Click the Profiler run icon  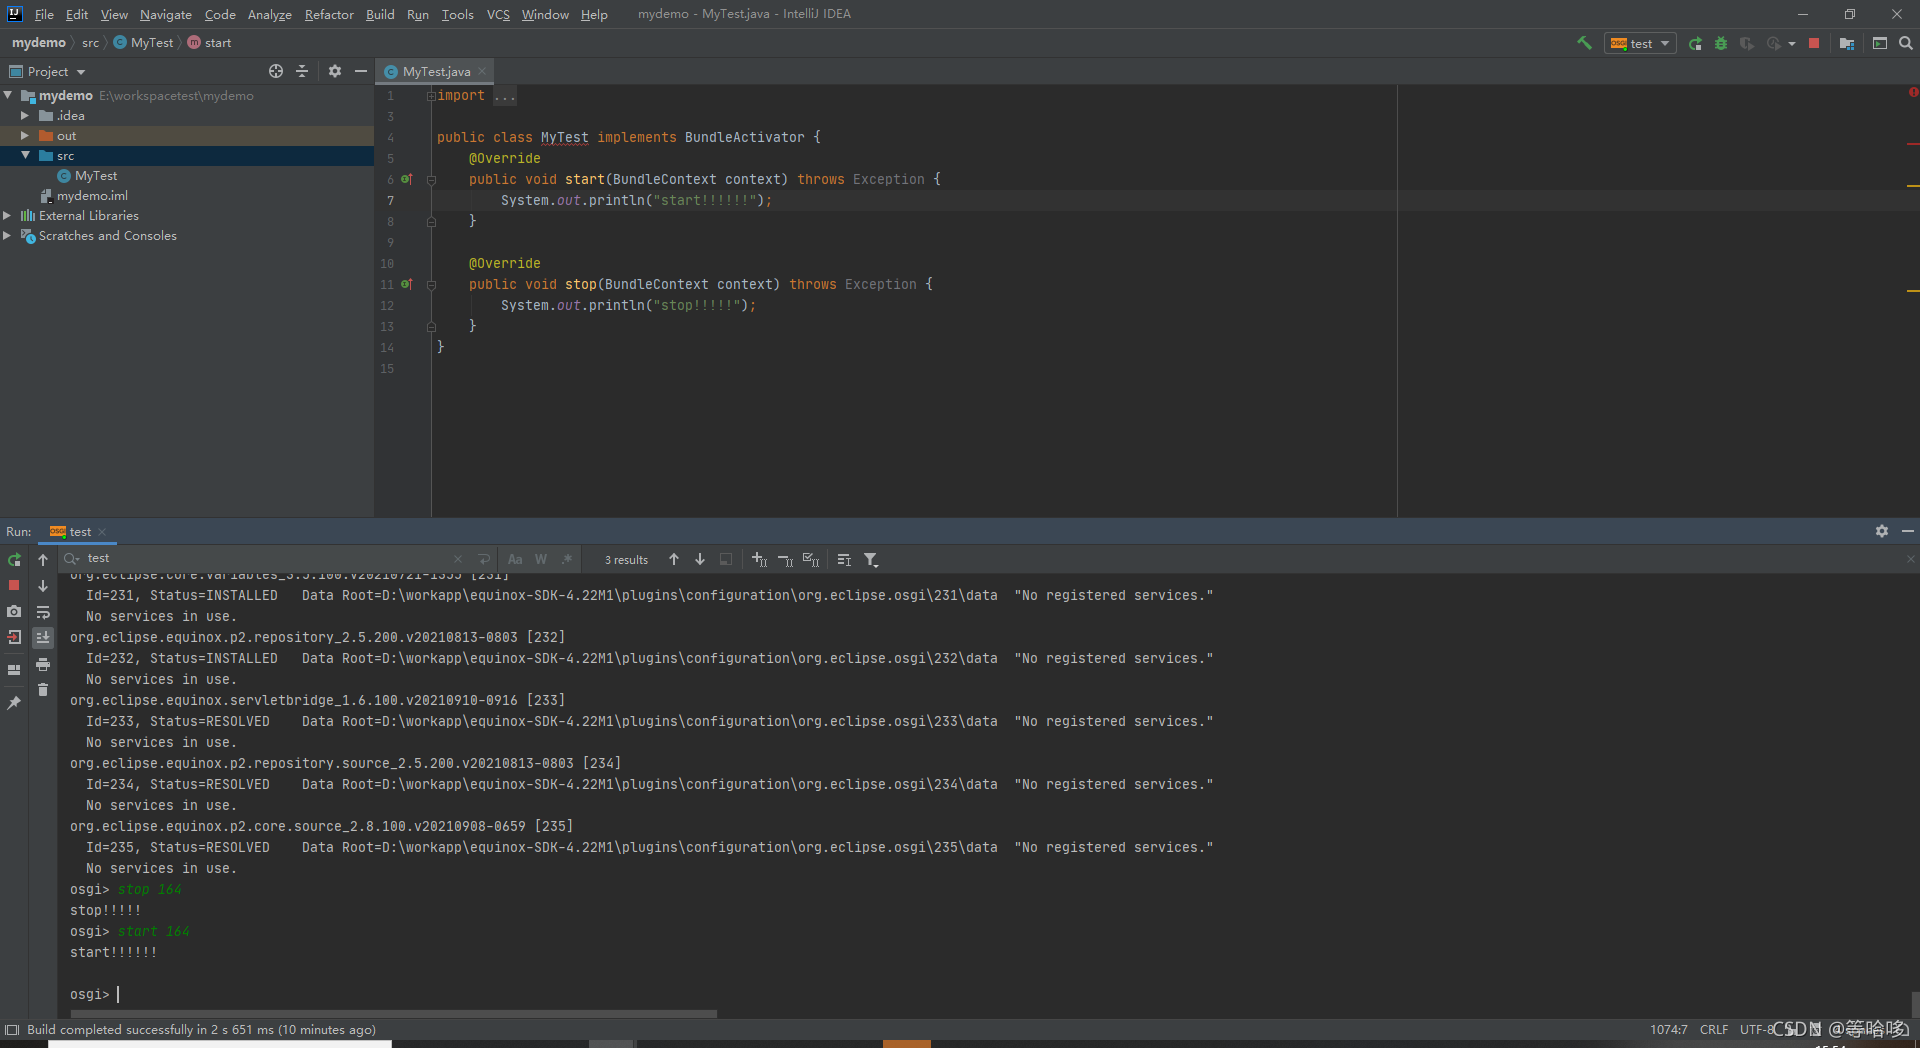1773,43
